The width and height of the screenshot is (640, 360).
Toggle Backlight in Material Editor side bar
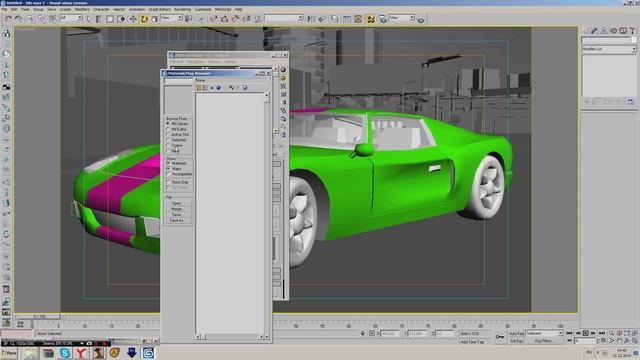(283, 78)
